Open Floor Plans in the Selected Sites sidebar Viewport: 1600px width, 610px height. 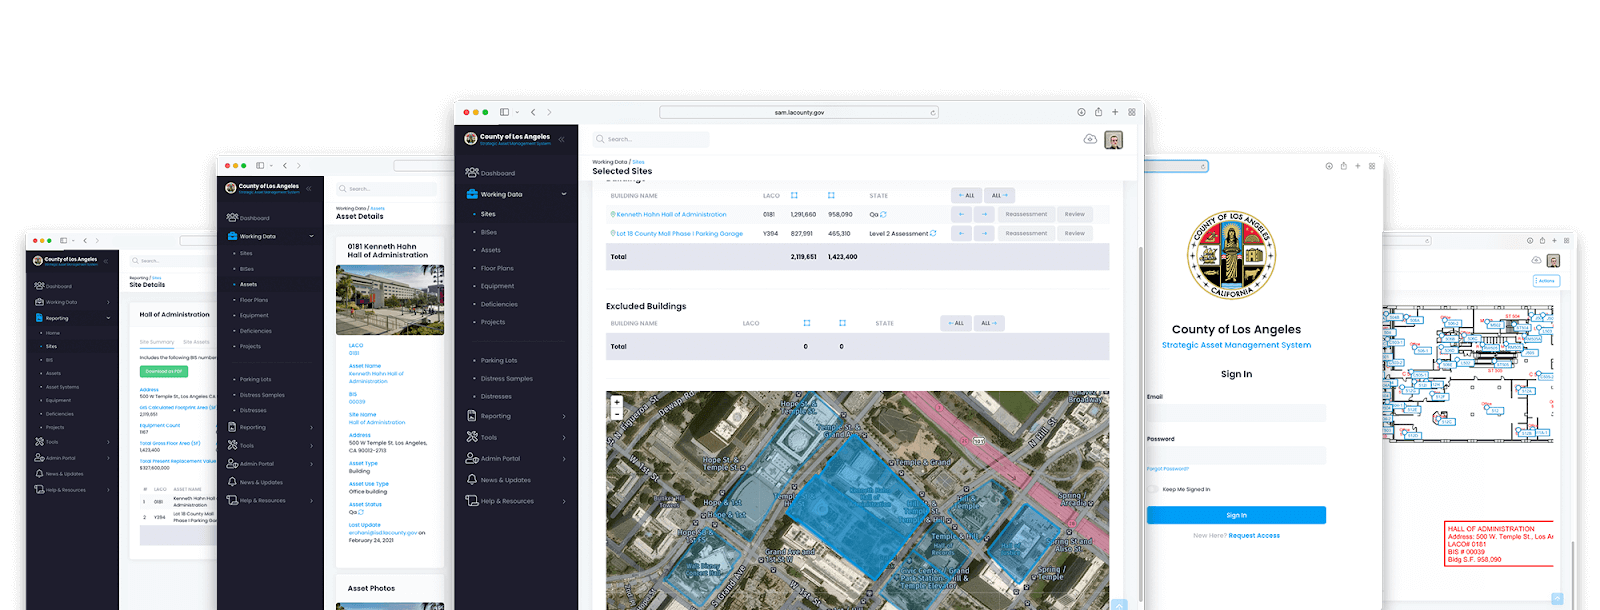pos(497,268)
